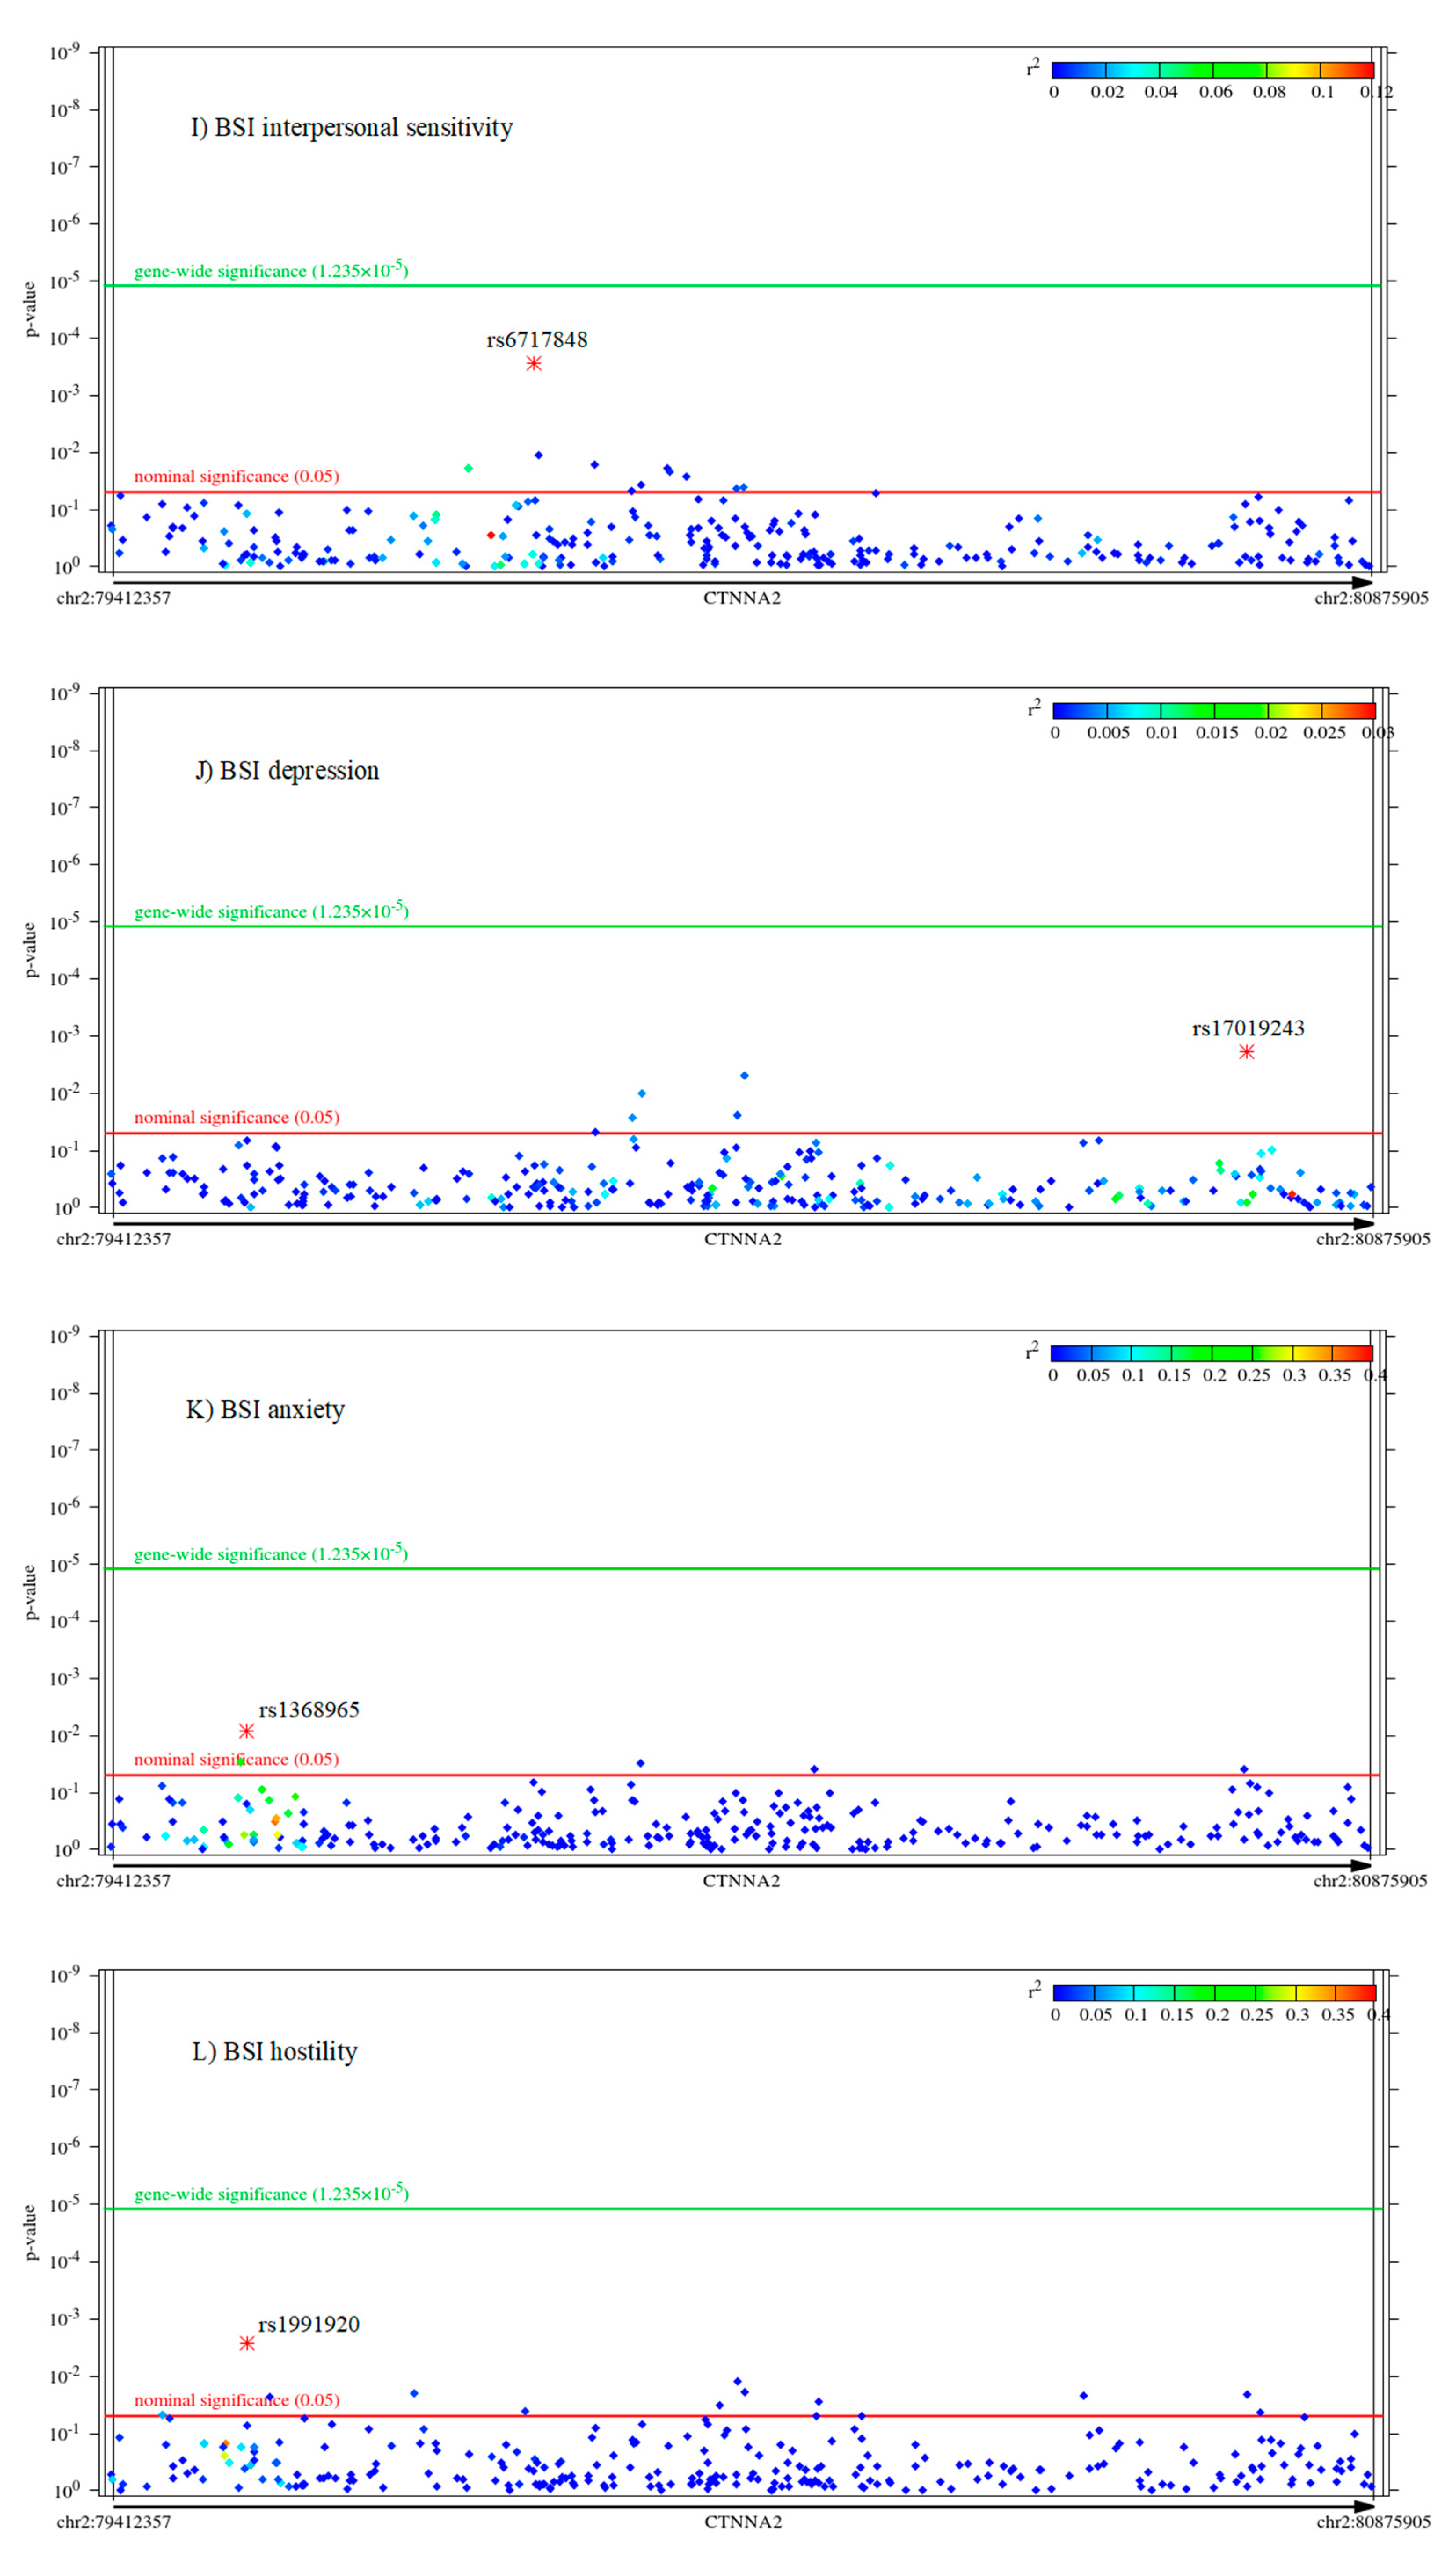Click the red rs6717848 star marker
This screenshot has width=1456, height=2566.
coord(534,363)
